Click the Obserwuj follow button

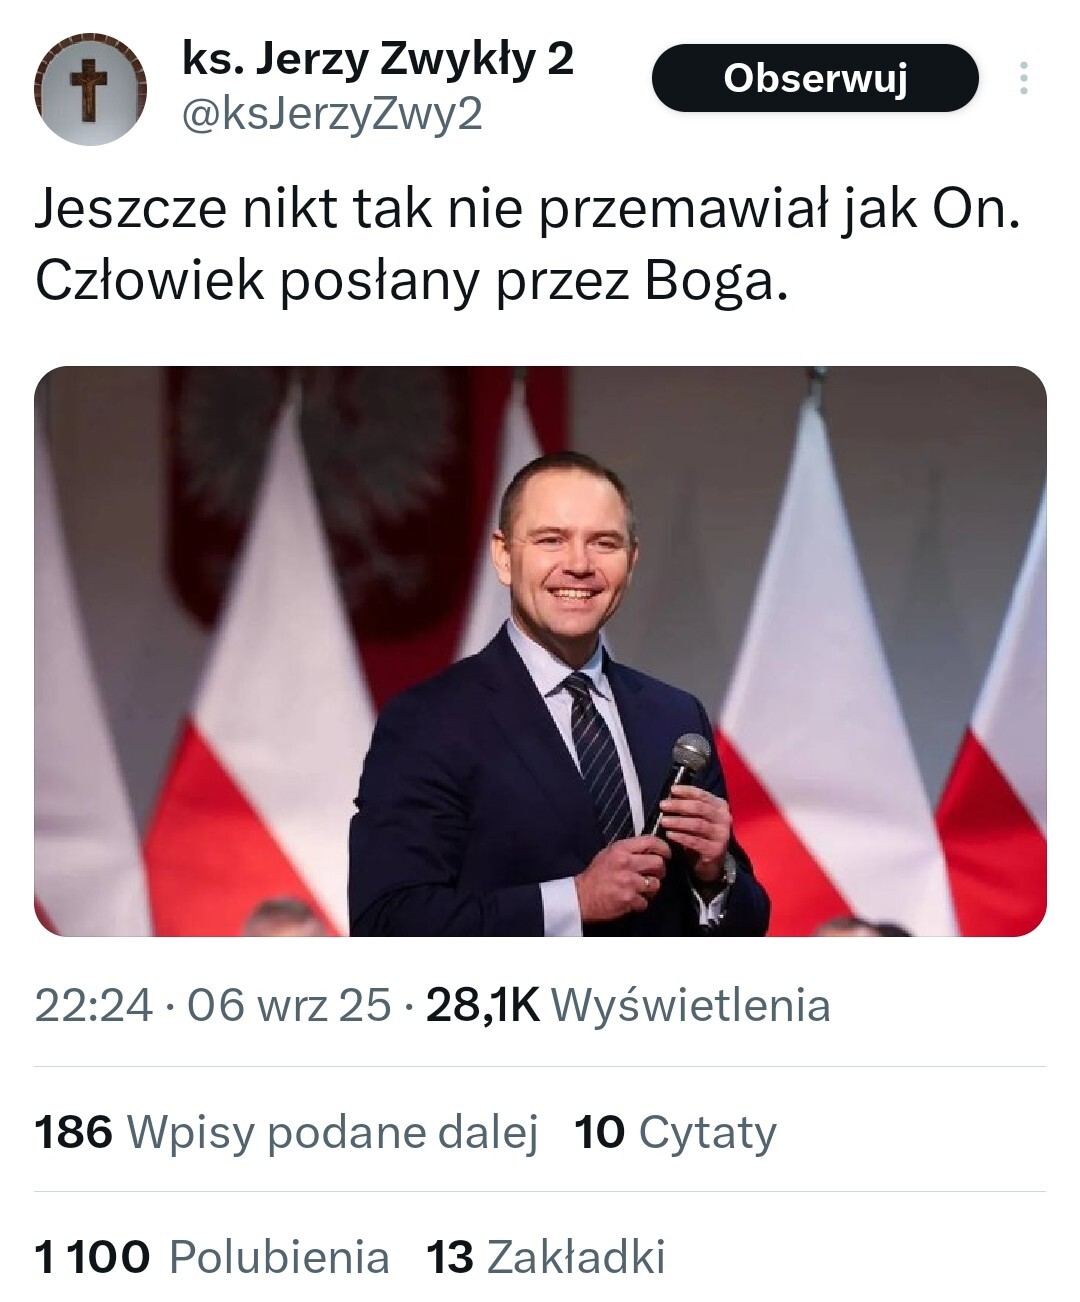point(814,78)
